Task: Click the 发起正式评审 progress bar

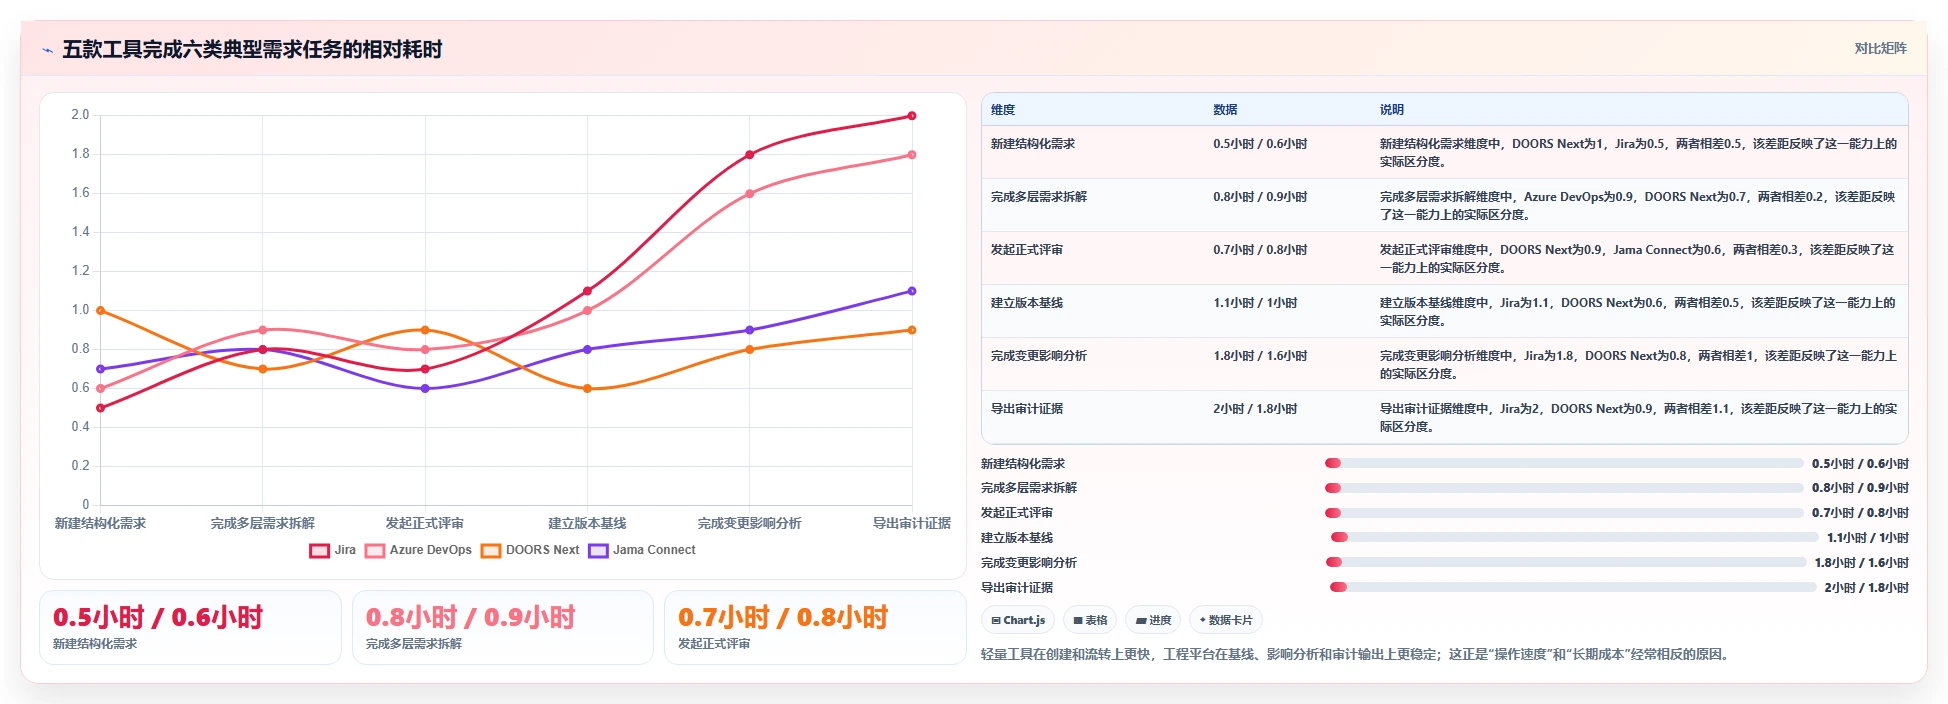Action: tap(1564, 513)
